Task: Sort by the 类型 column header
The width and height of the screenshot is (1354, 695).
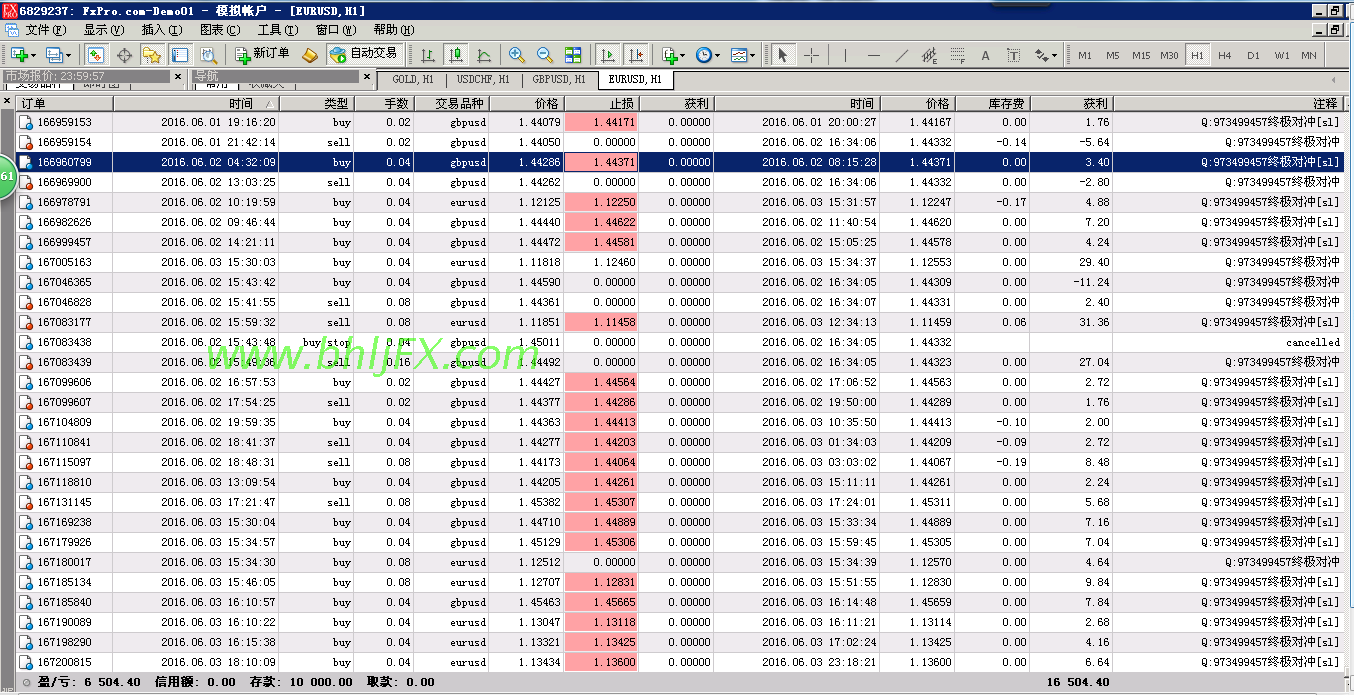Action: tap(318, 103)
